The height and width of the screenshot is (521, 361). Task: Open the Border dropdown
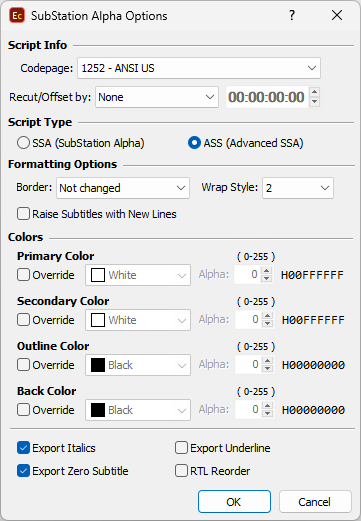point(123,188)
